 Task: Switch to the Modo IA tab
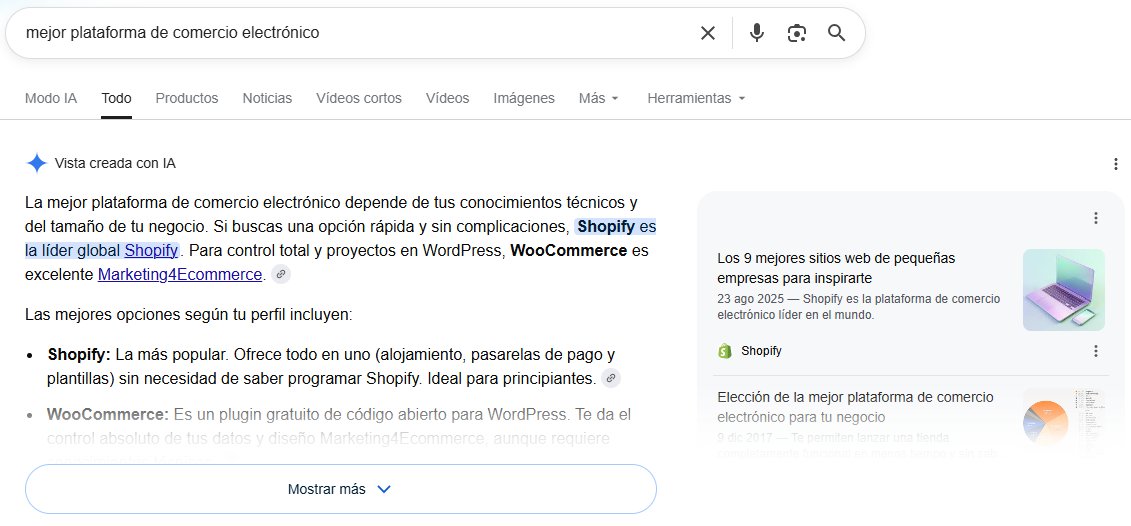50,98
